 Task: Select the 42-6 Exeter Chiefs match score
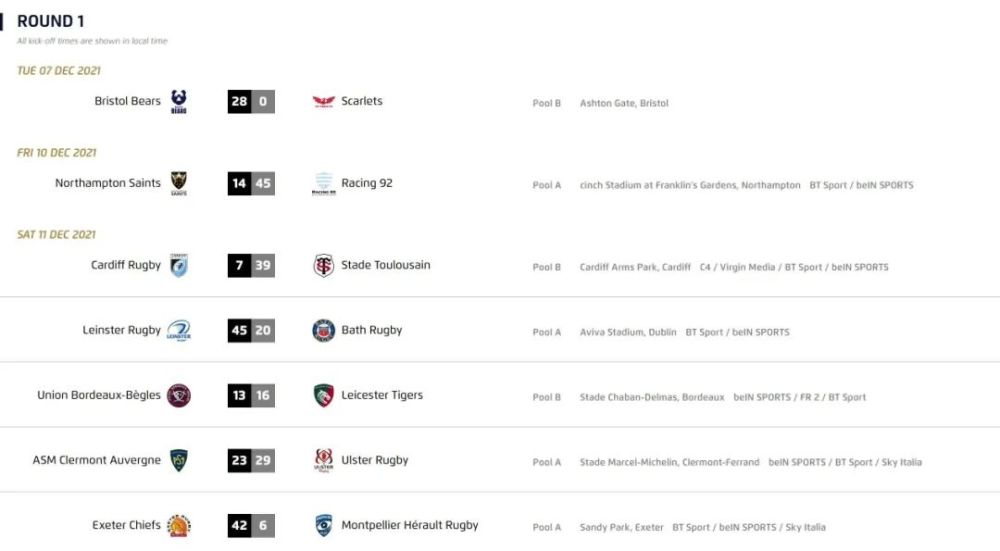click(x=251, y=525)
